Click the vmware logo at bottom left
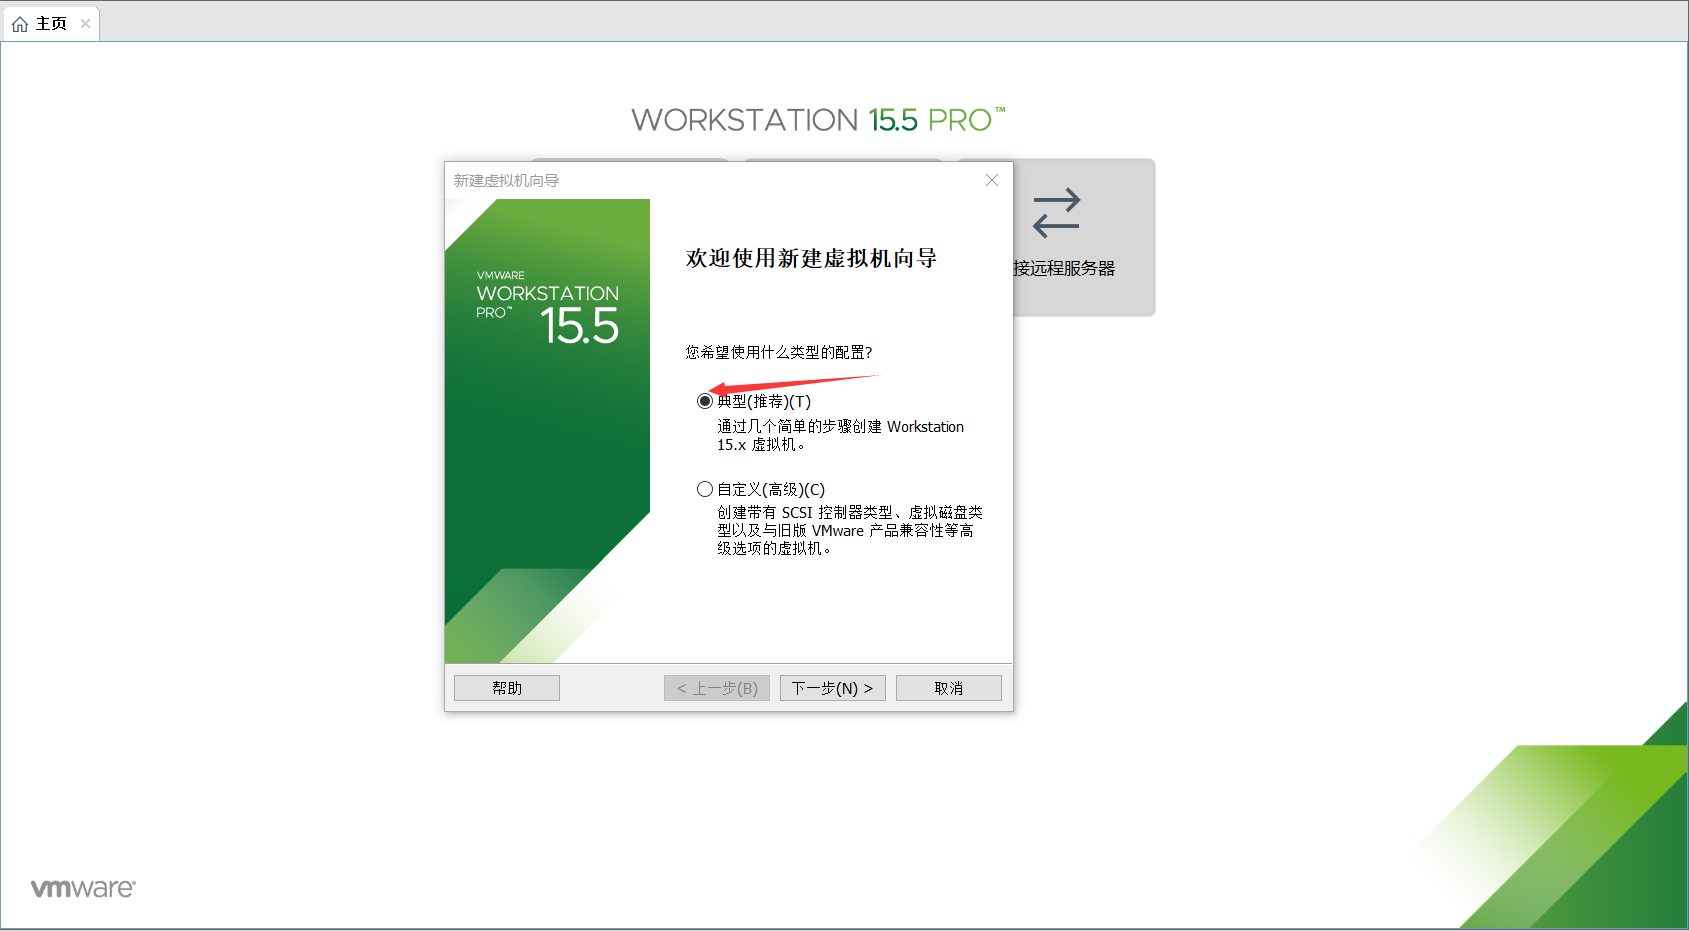Screen dimensions: 1689x931 pos(83,888)
